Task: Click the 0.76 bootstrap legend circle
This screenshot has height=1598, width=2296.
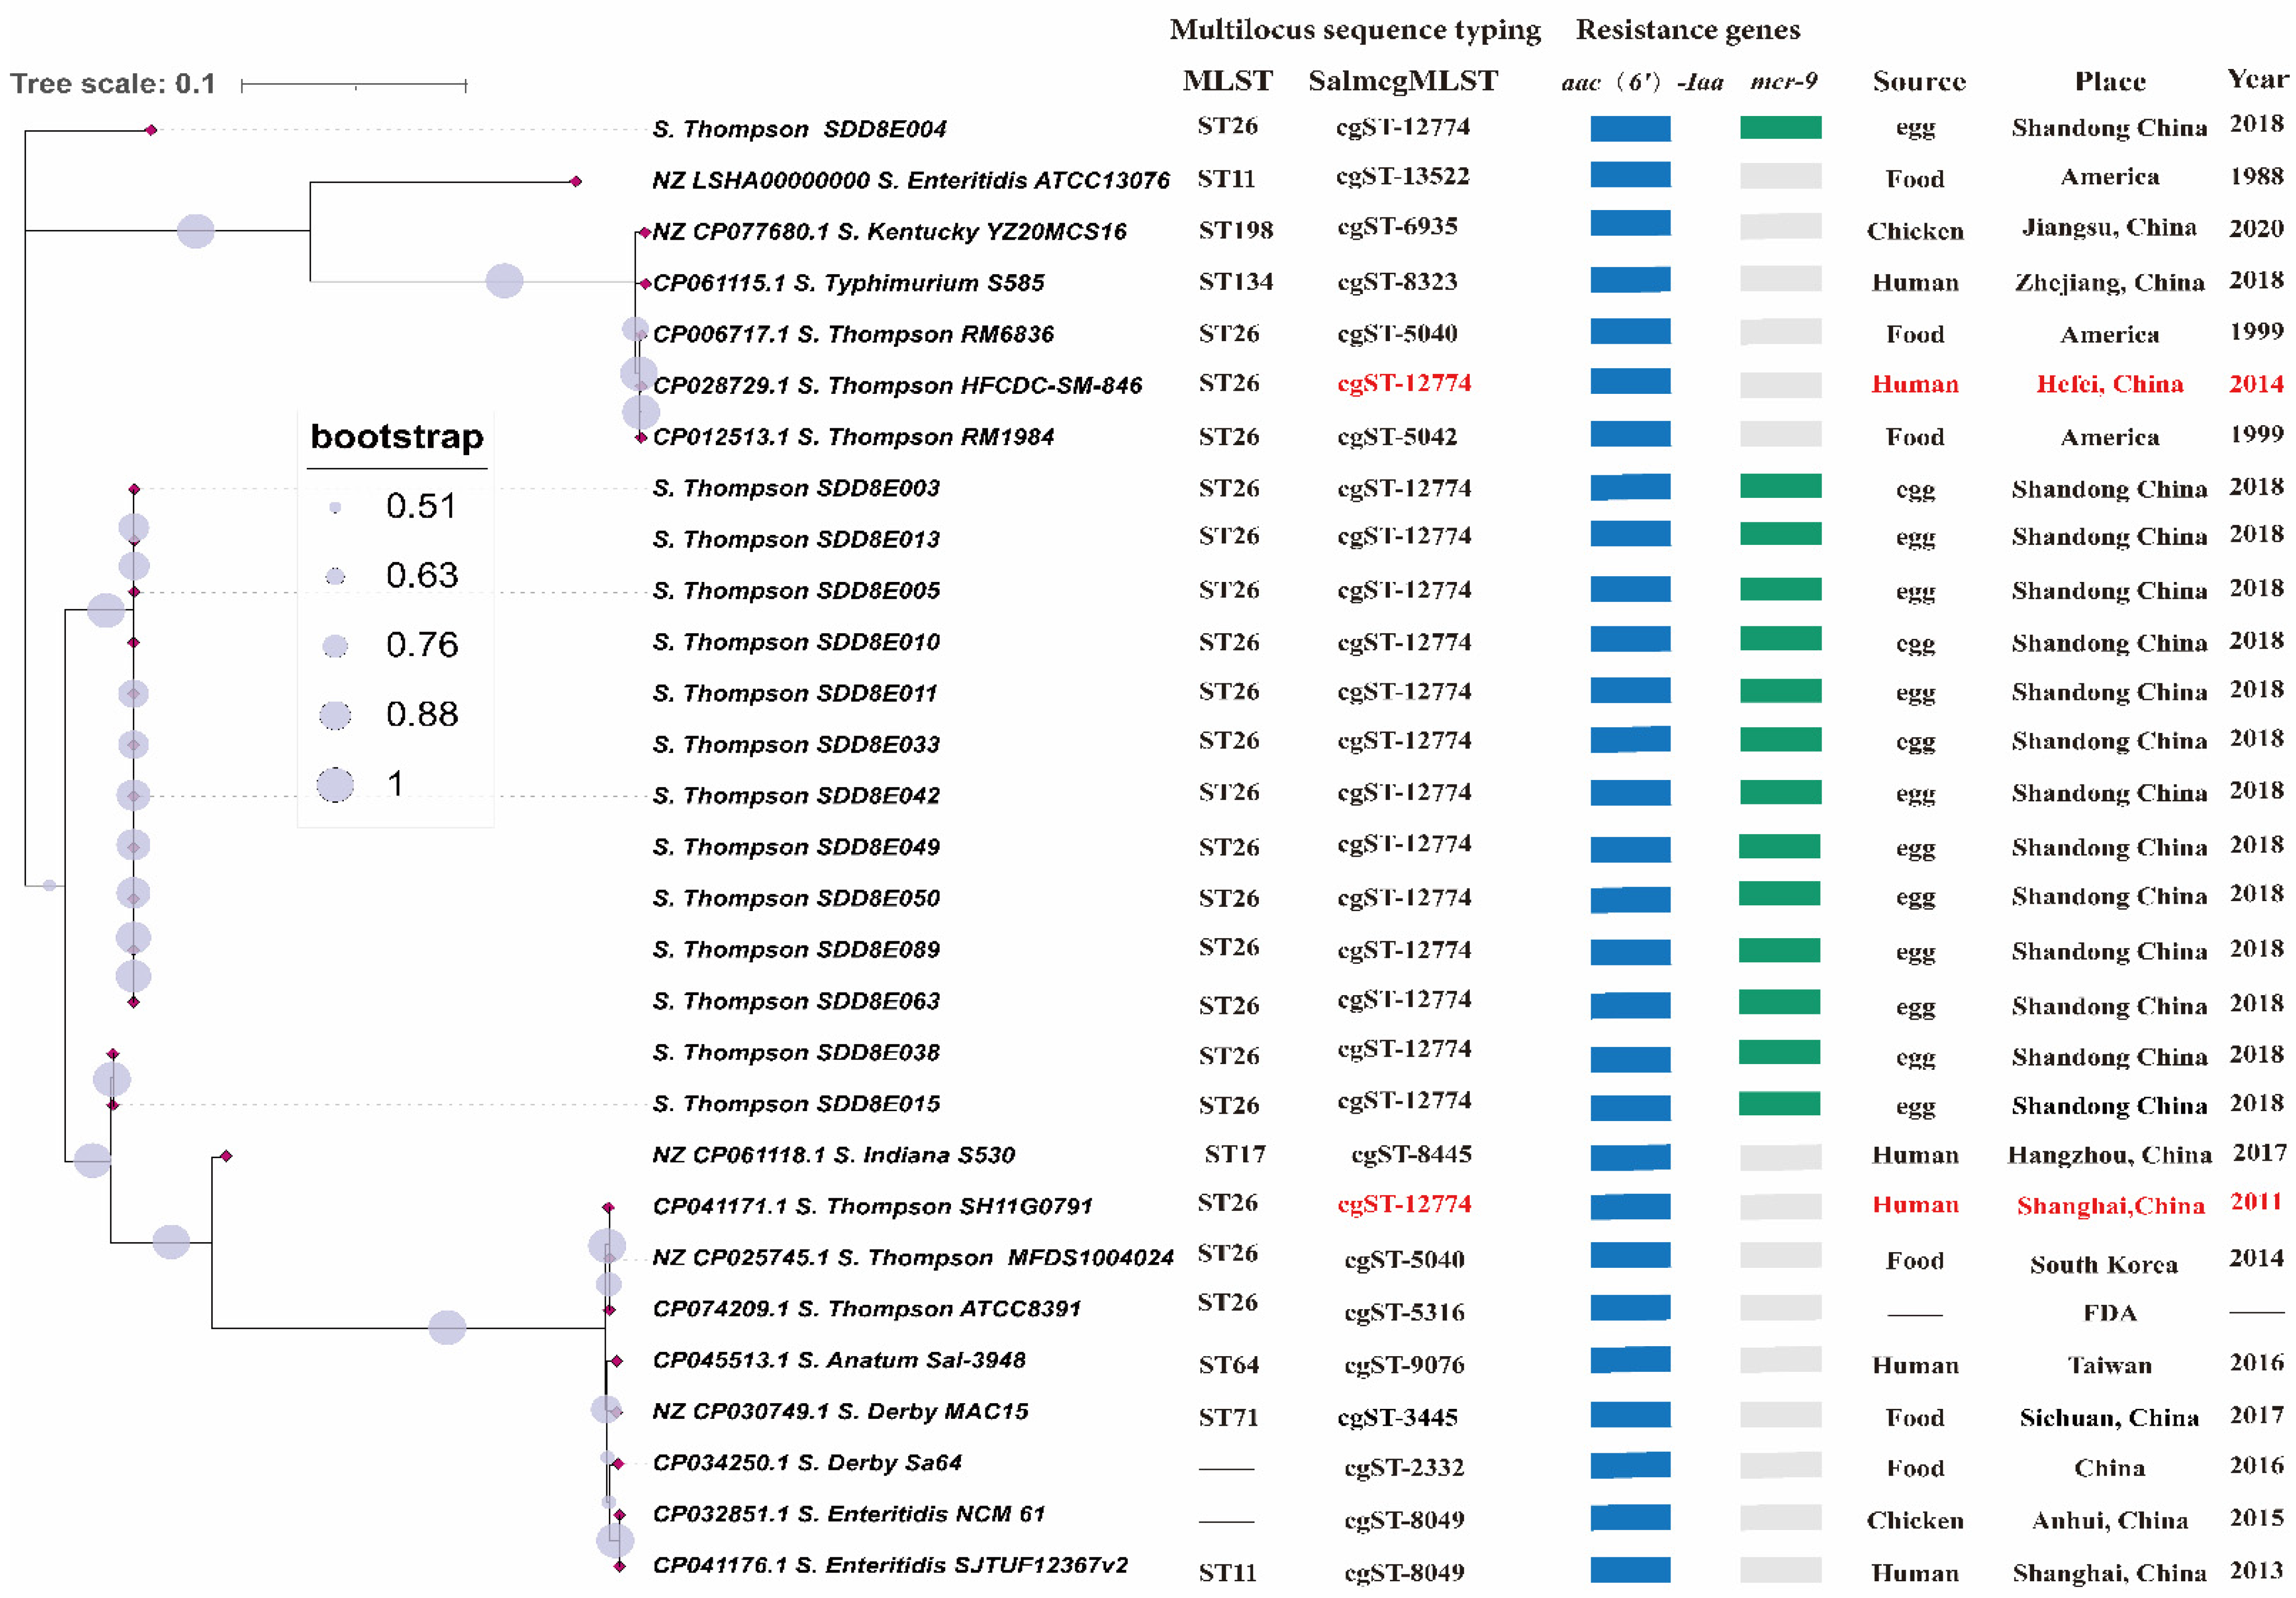Action: [x=335, y=646]
